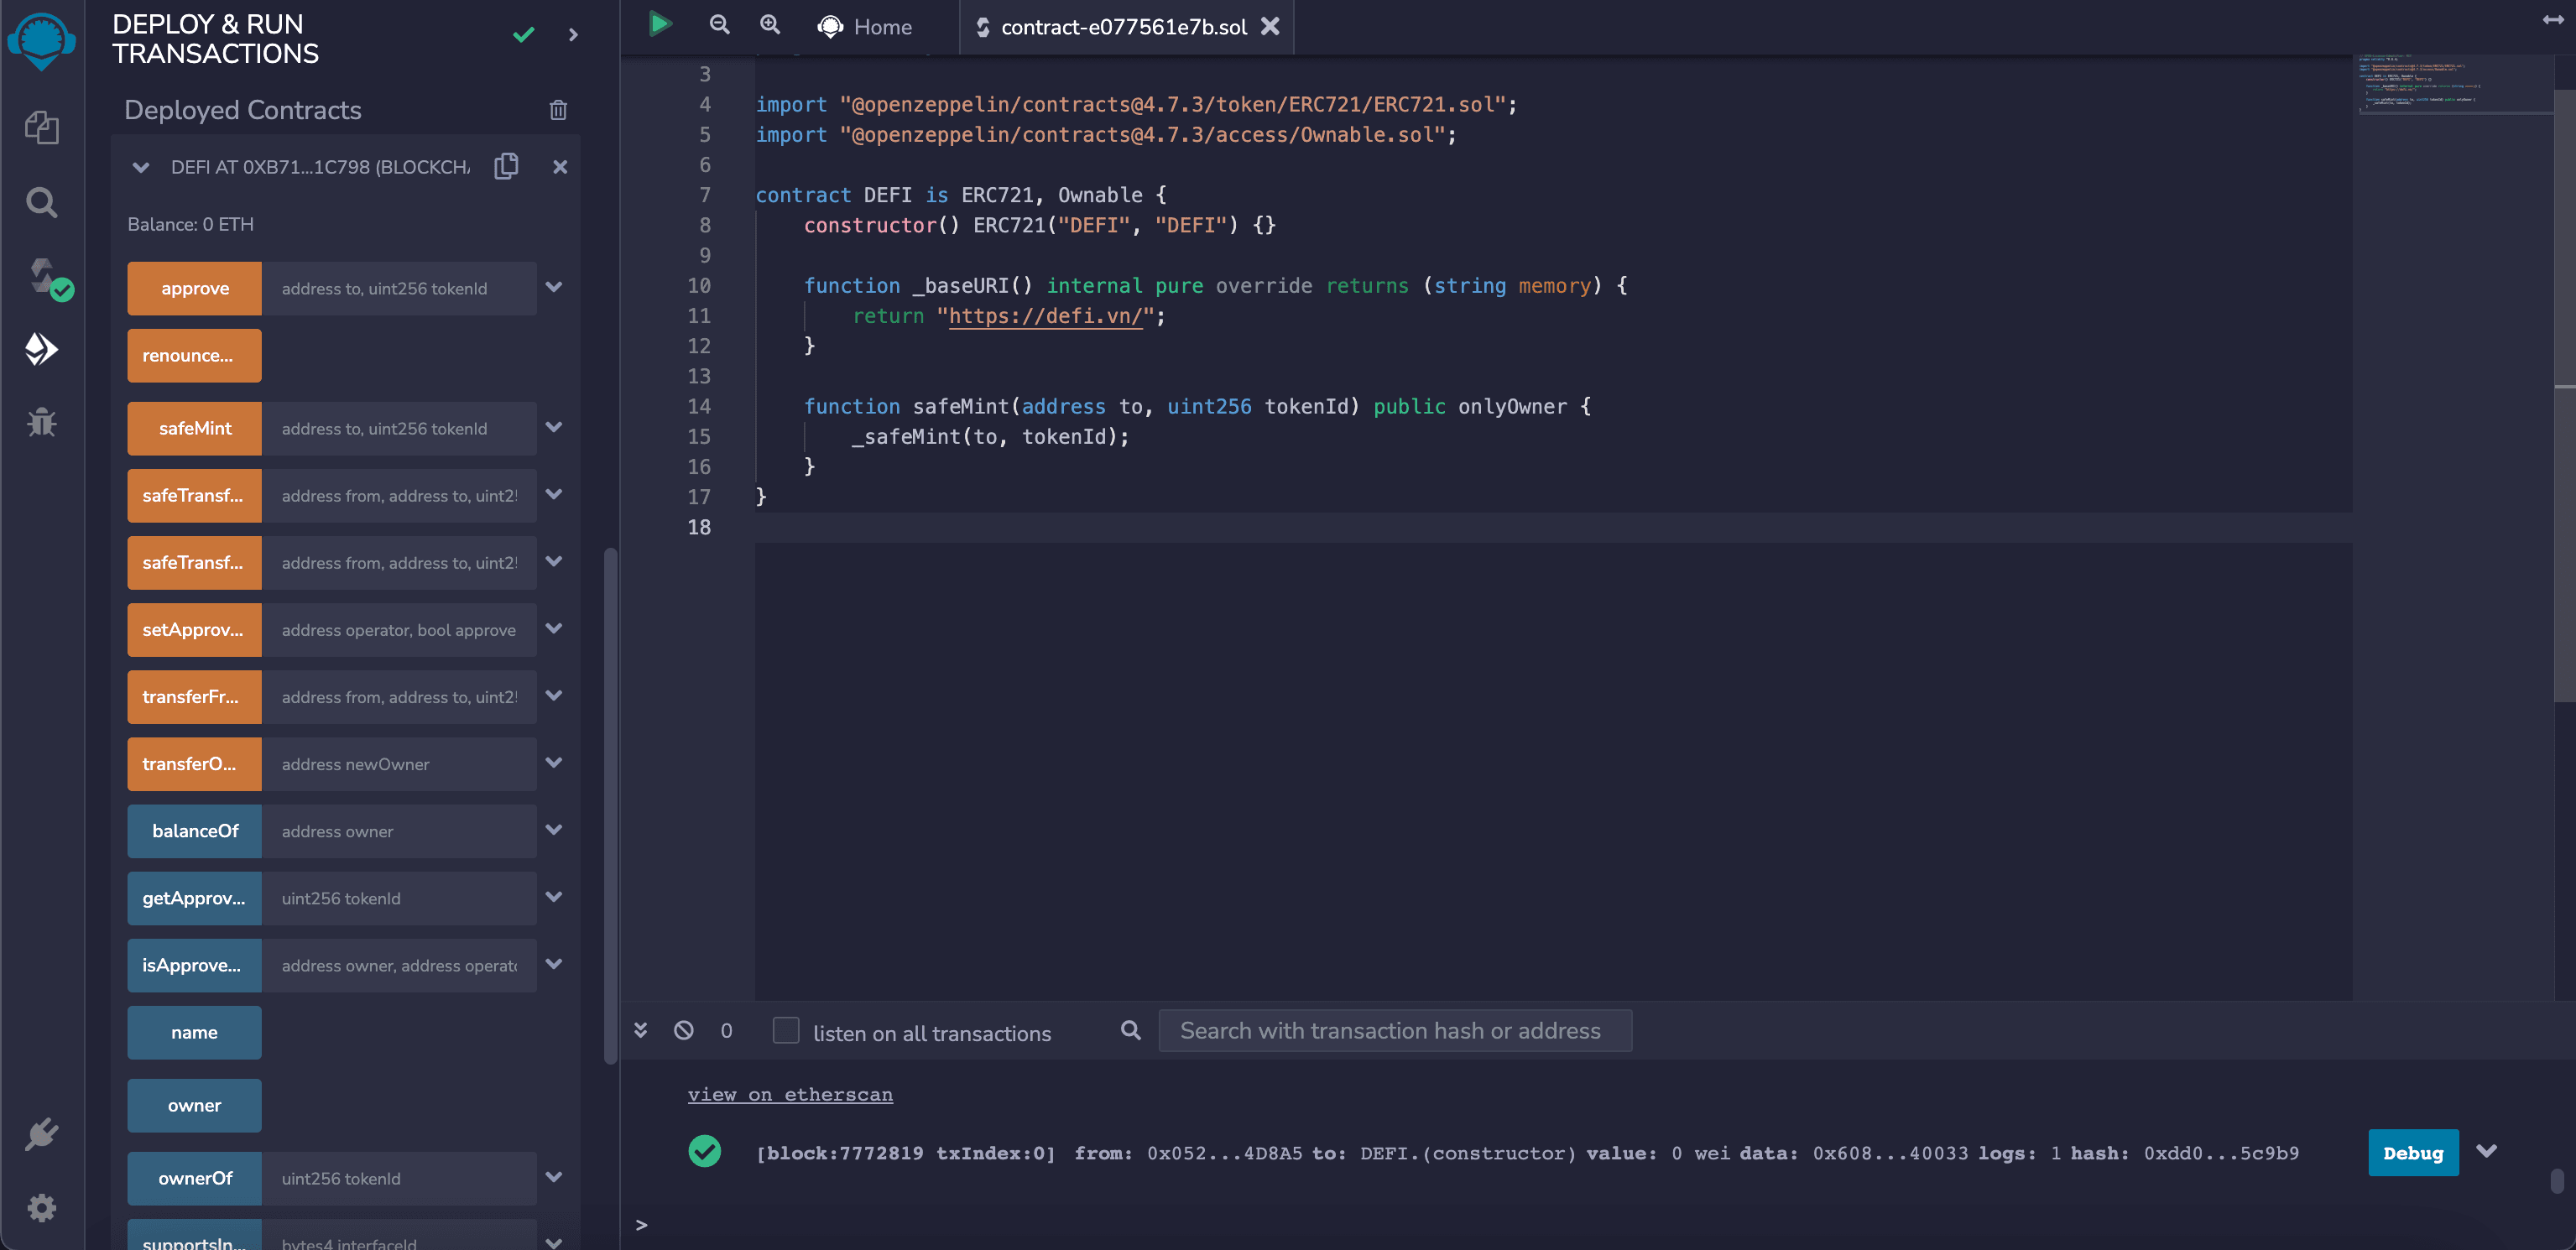This screenshot has width=2576, height=1250.
Task: Click the arrow next to panel header checkmark
Action: (x=573, y=35)
